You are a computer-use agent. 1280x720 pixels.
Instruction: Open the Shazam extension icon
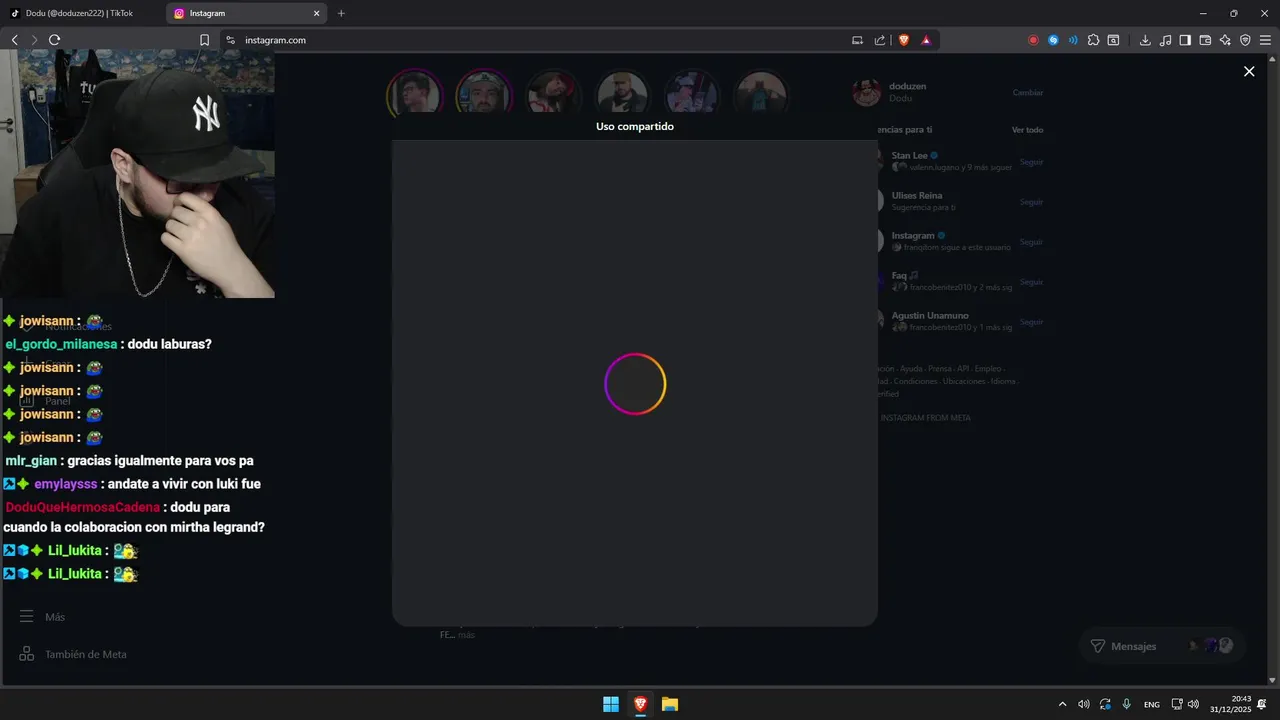pyautogui.click(x=1053, y=40)
